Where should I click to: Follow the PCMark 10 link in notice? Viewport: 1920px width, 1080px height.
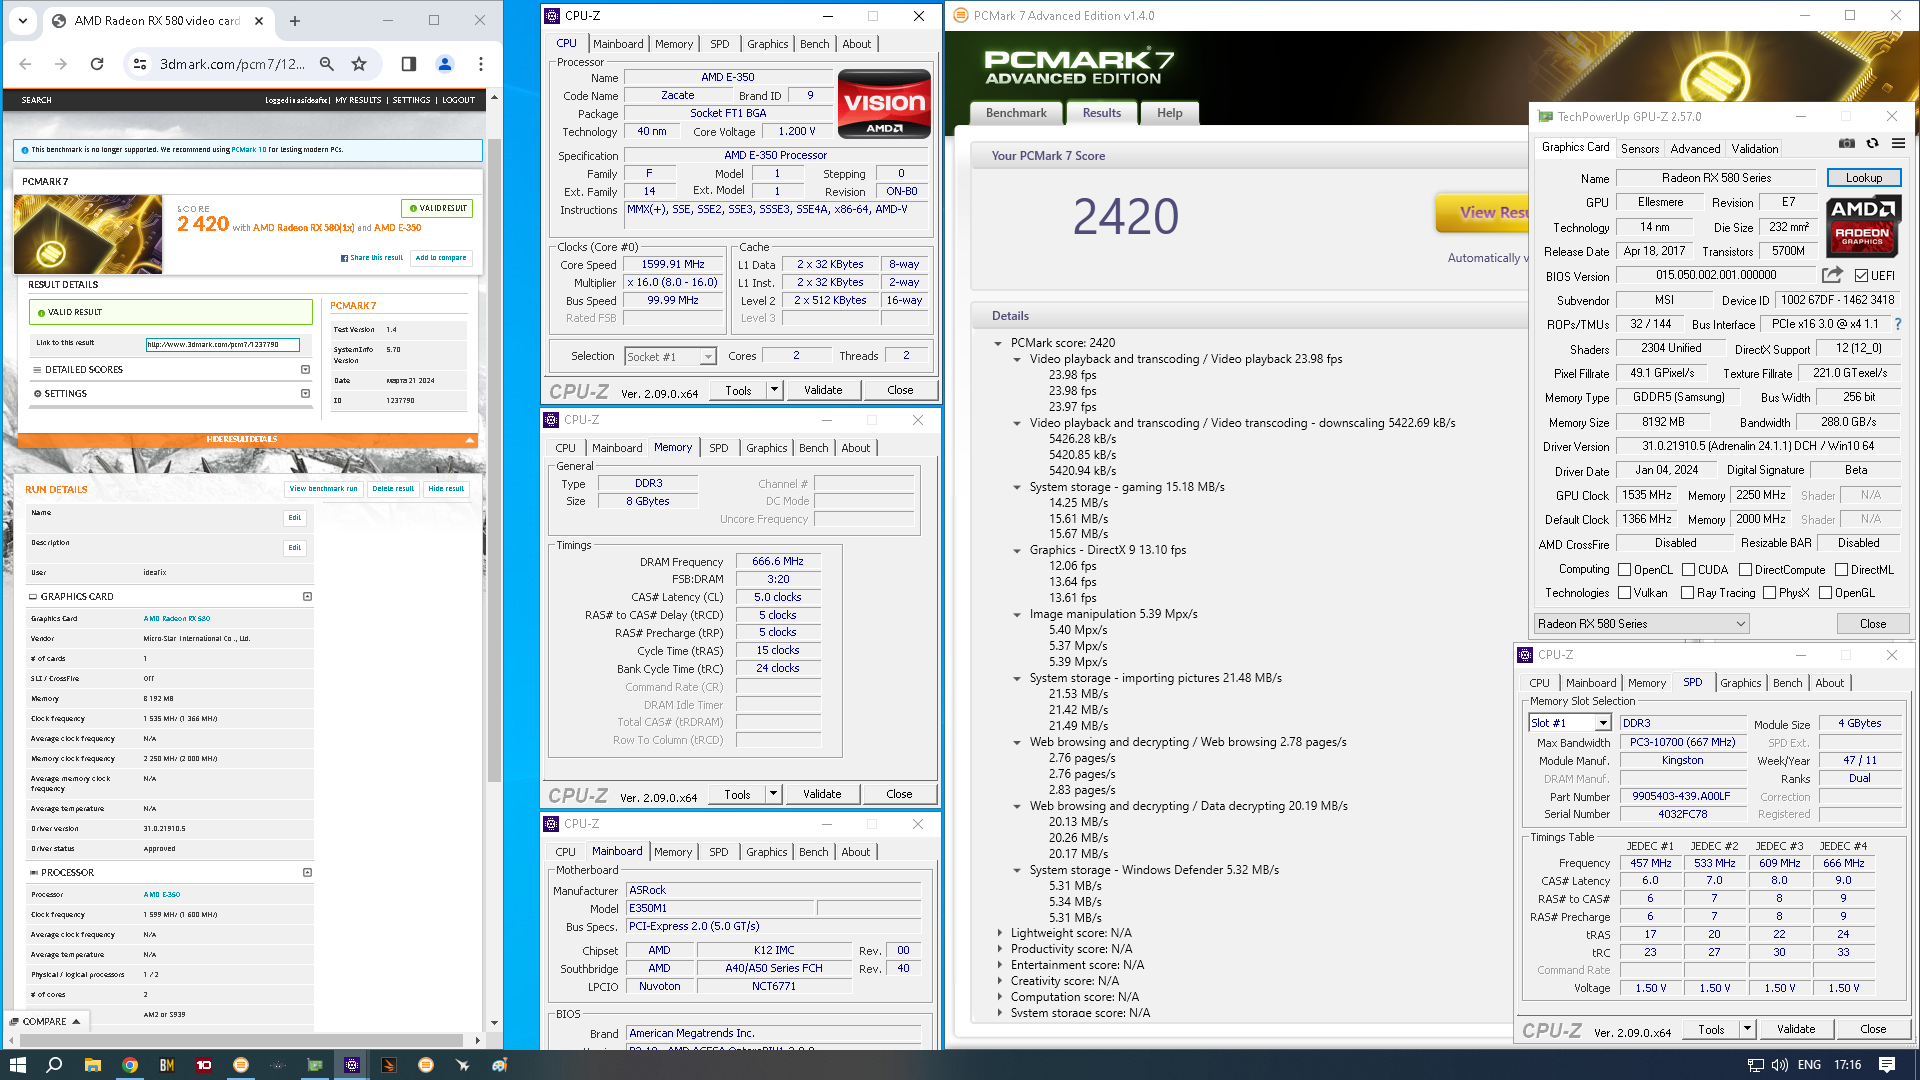click(249, 150)
